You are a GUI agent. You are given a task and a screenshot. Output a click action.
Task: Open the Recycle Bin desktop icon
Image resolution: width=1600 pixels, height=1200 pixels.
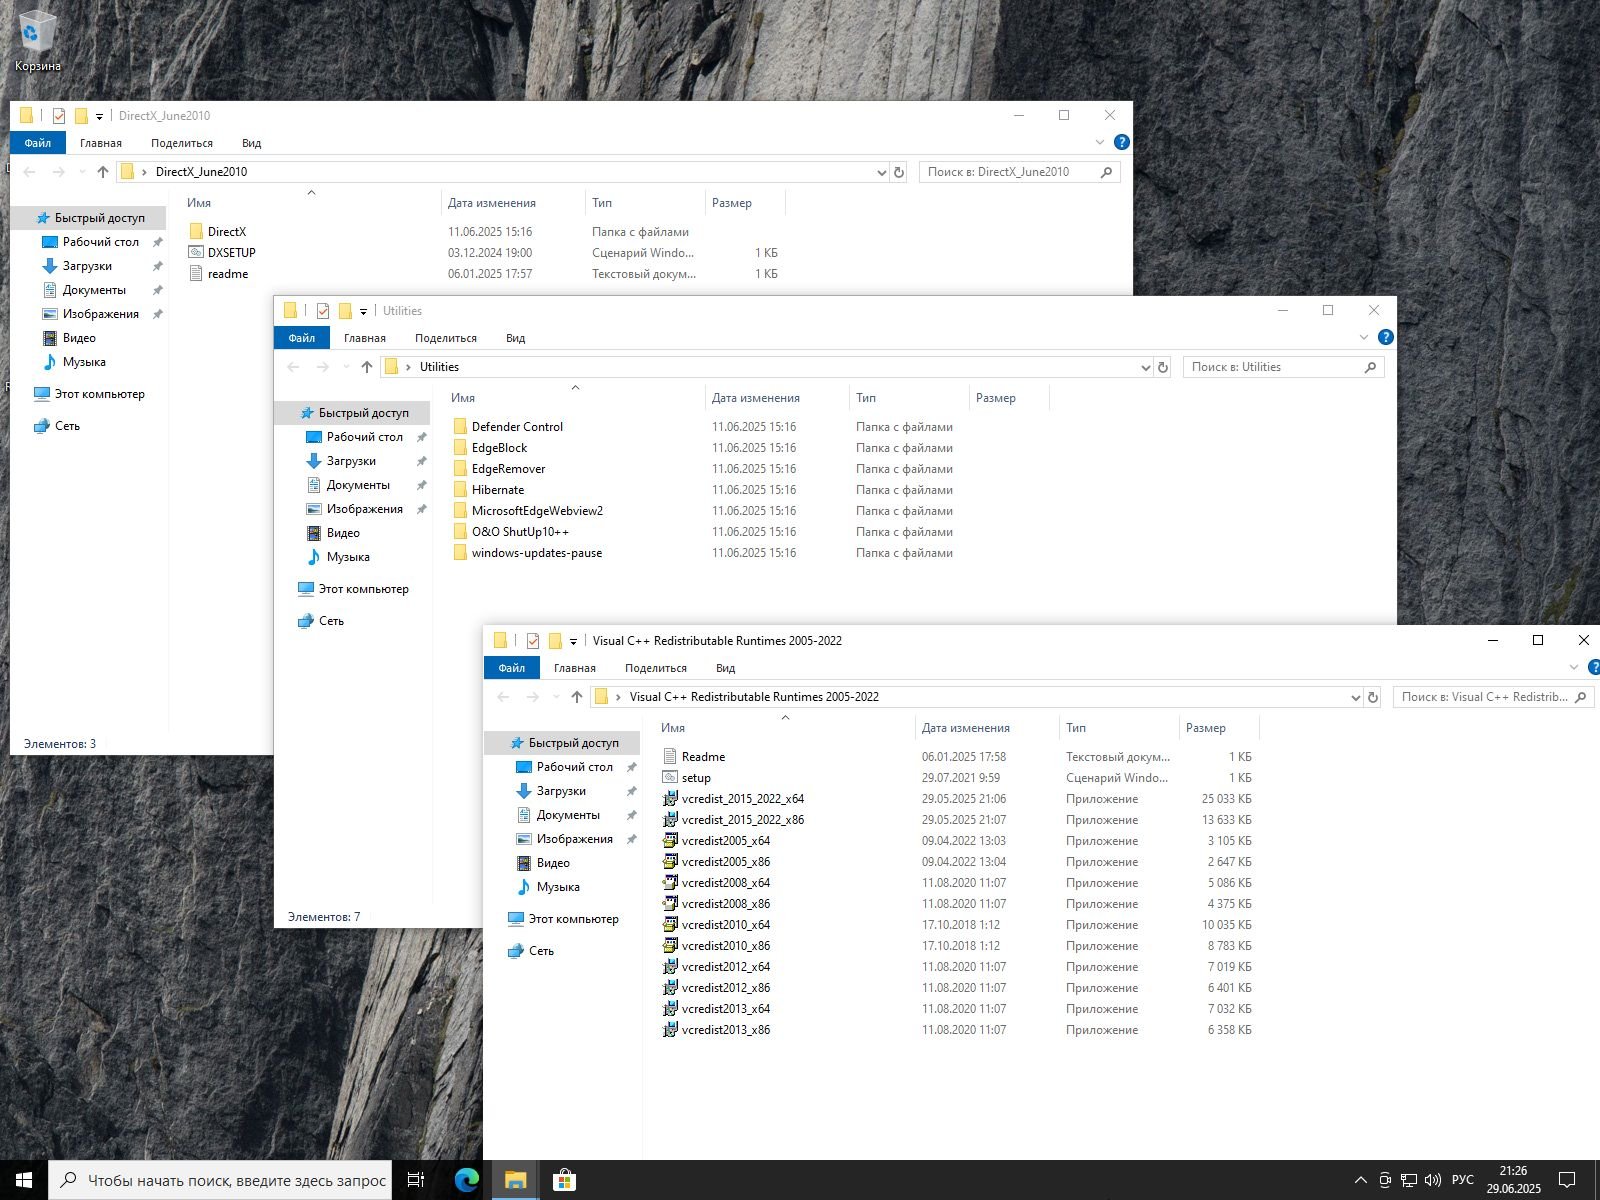tap(37, 38)
